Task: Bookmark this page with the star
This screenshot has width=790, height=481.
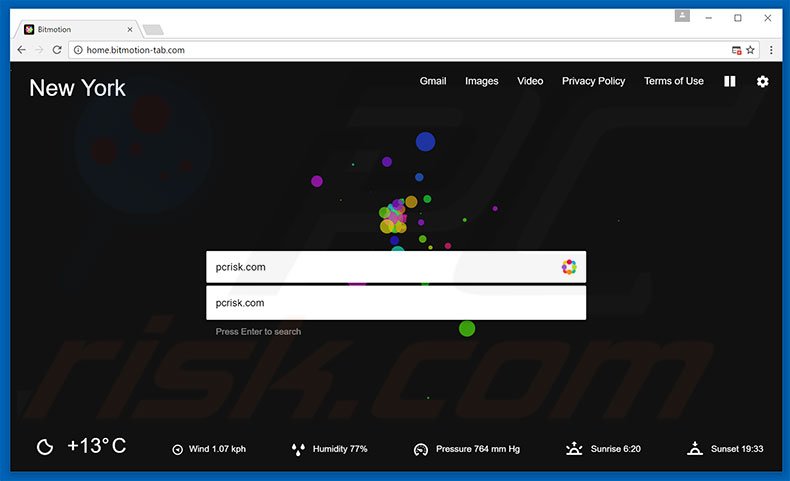Action: coord(750,50)
